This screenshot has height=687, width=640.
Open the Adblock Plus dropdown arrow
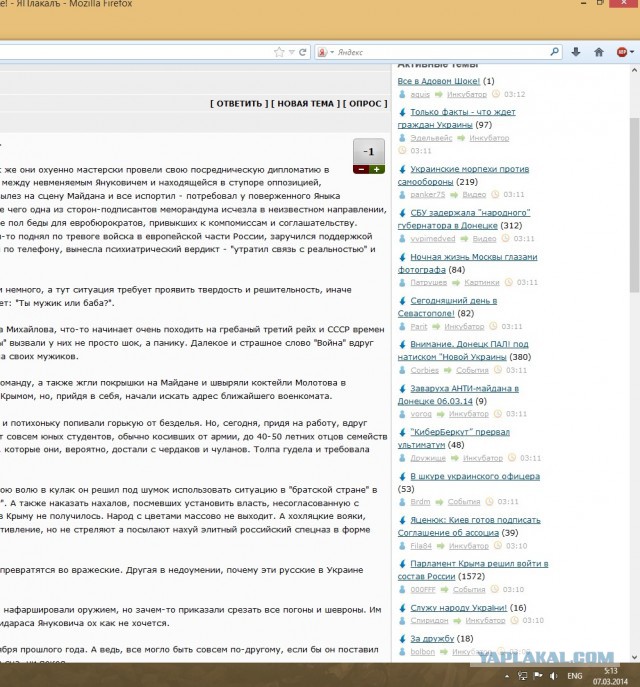(x=632, y=52)
